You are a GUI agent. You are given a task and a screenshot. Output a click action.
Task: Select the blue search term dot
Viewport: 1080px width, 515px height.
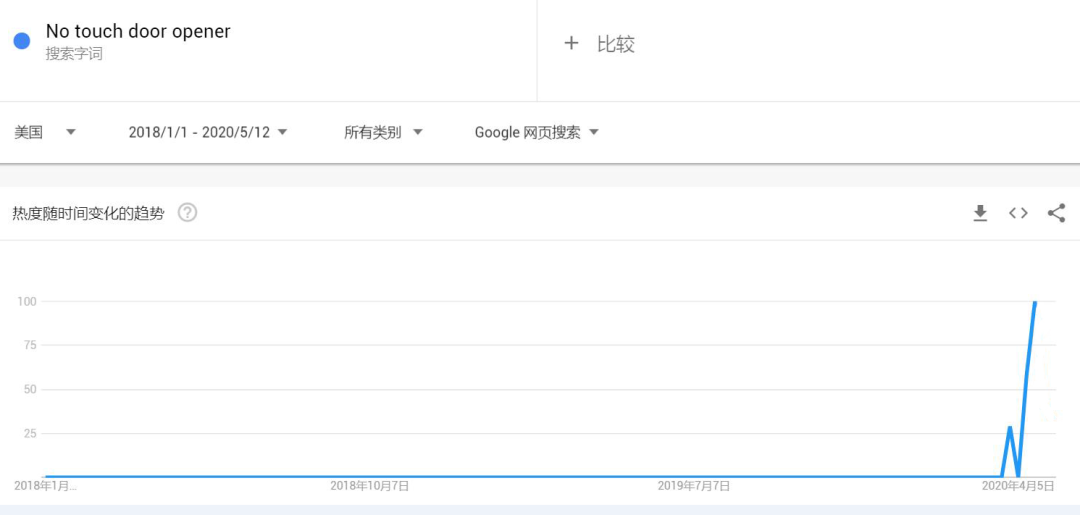[x=22, y=41]
